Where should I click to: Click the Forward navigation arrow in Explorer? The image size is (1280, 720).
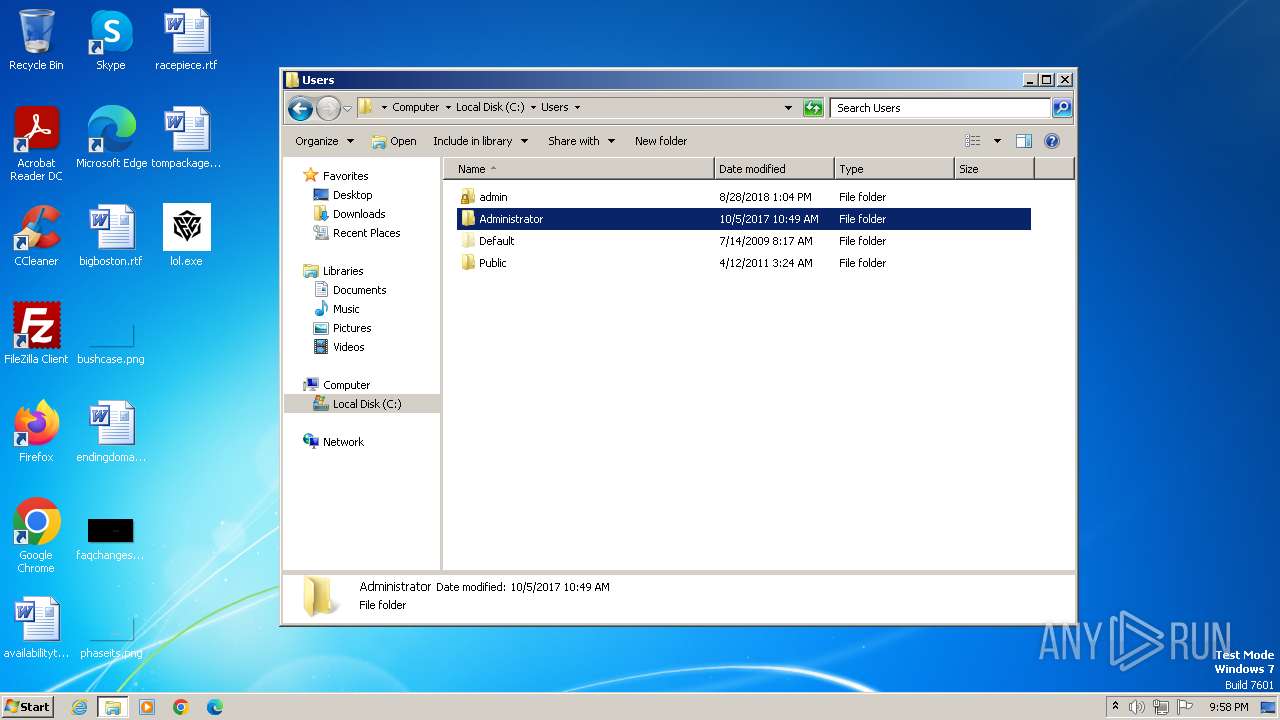click(x=328, y=108)
